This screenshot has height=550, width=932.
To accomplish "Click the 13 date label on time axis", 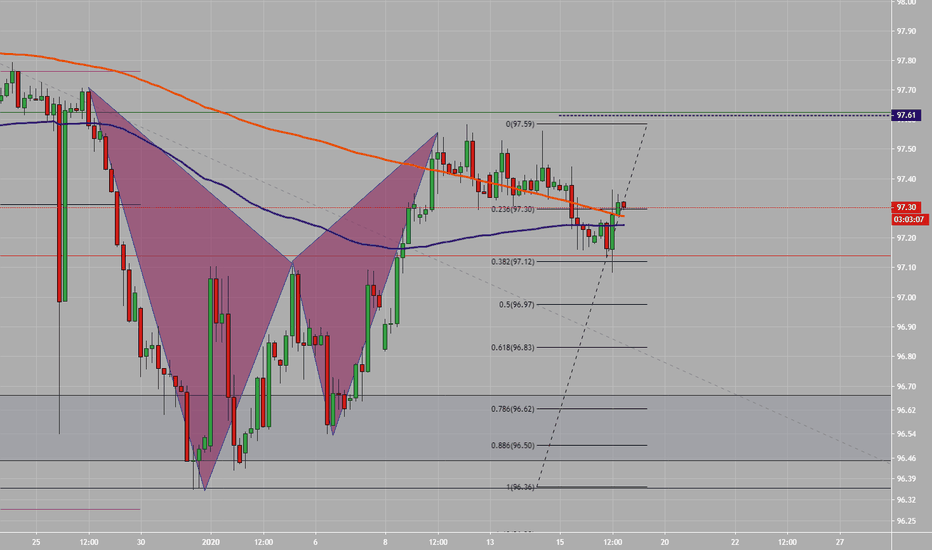I will [490, 542].
